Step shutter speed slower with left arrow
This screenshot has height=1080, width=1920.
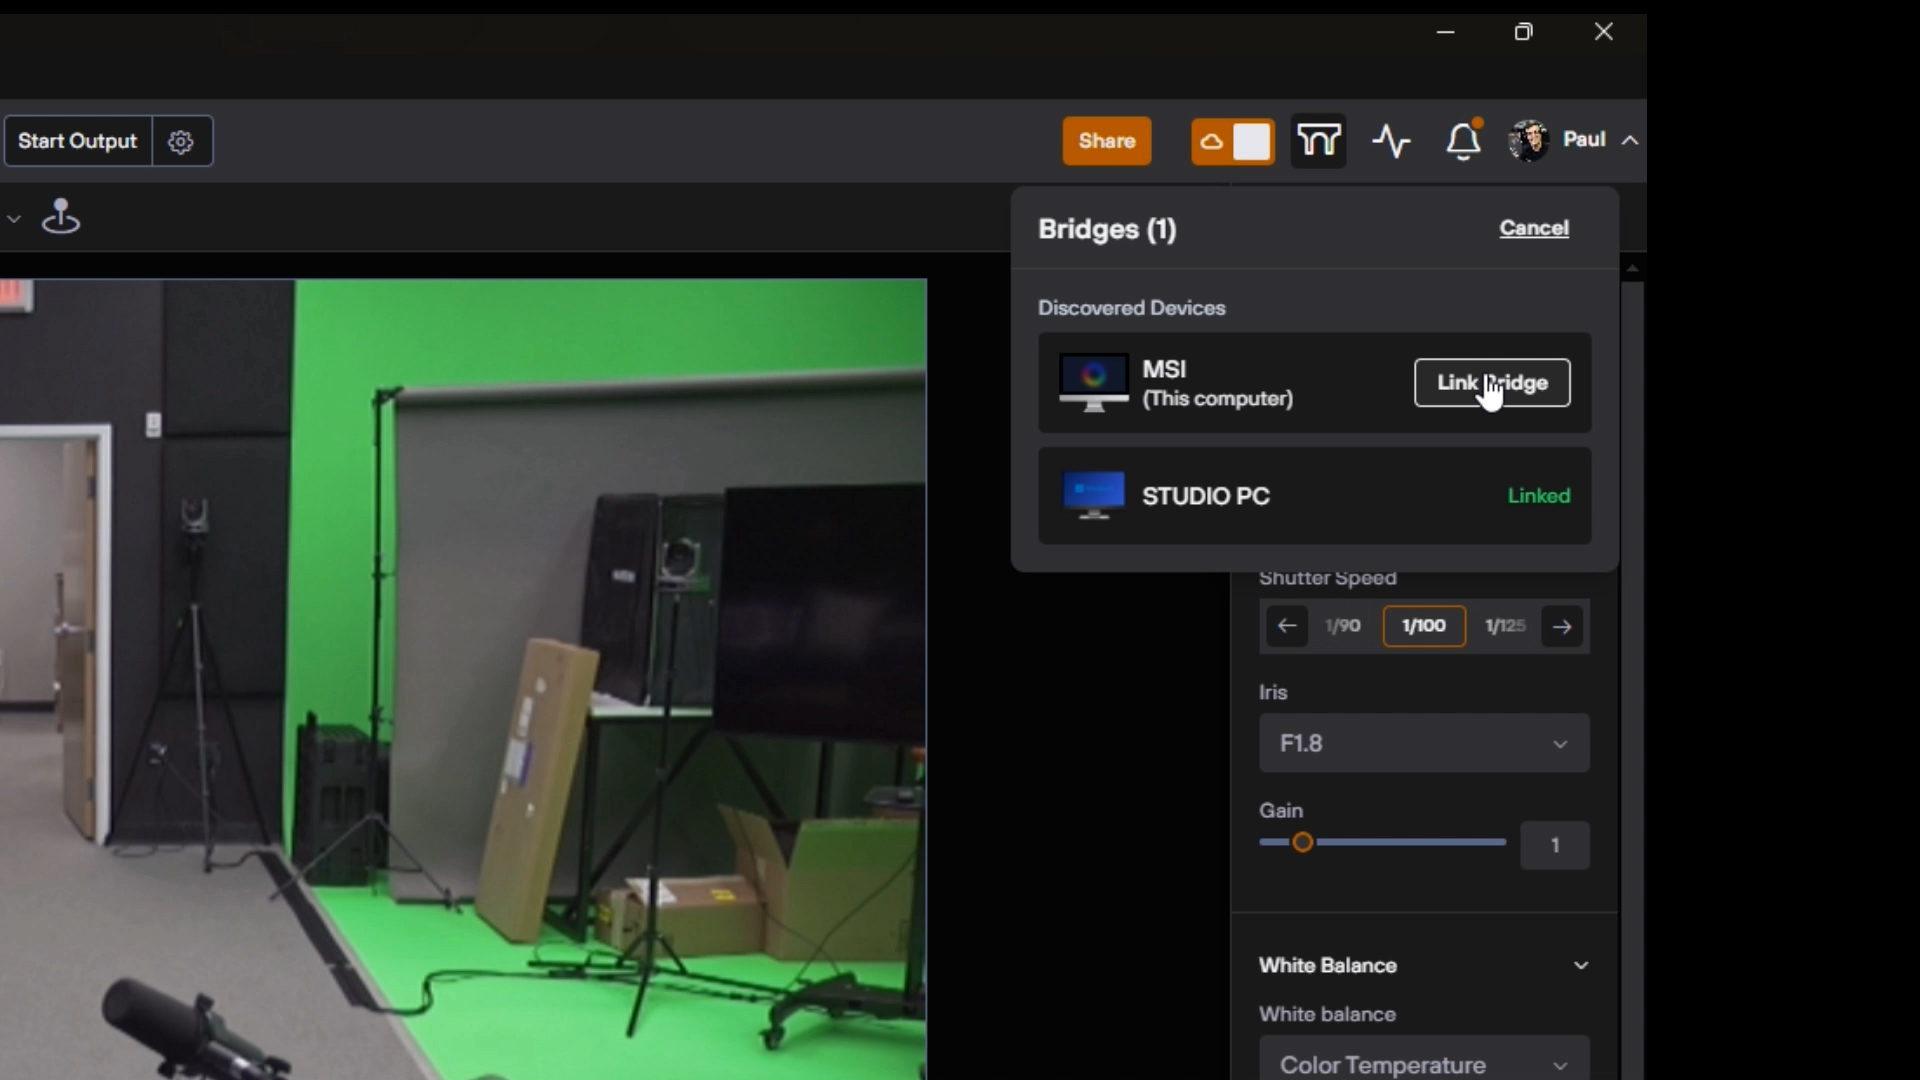(1287, 627)
